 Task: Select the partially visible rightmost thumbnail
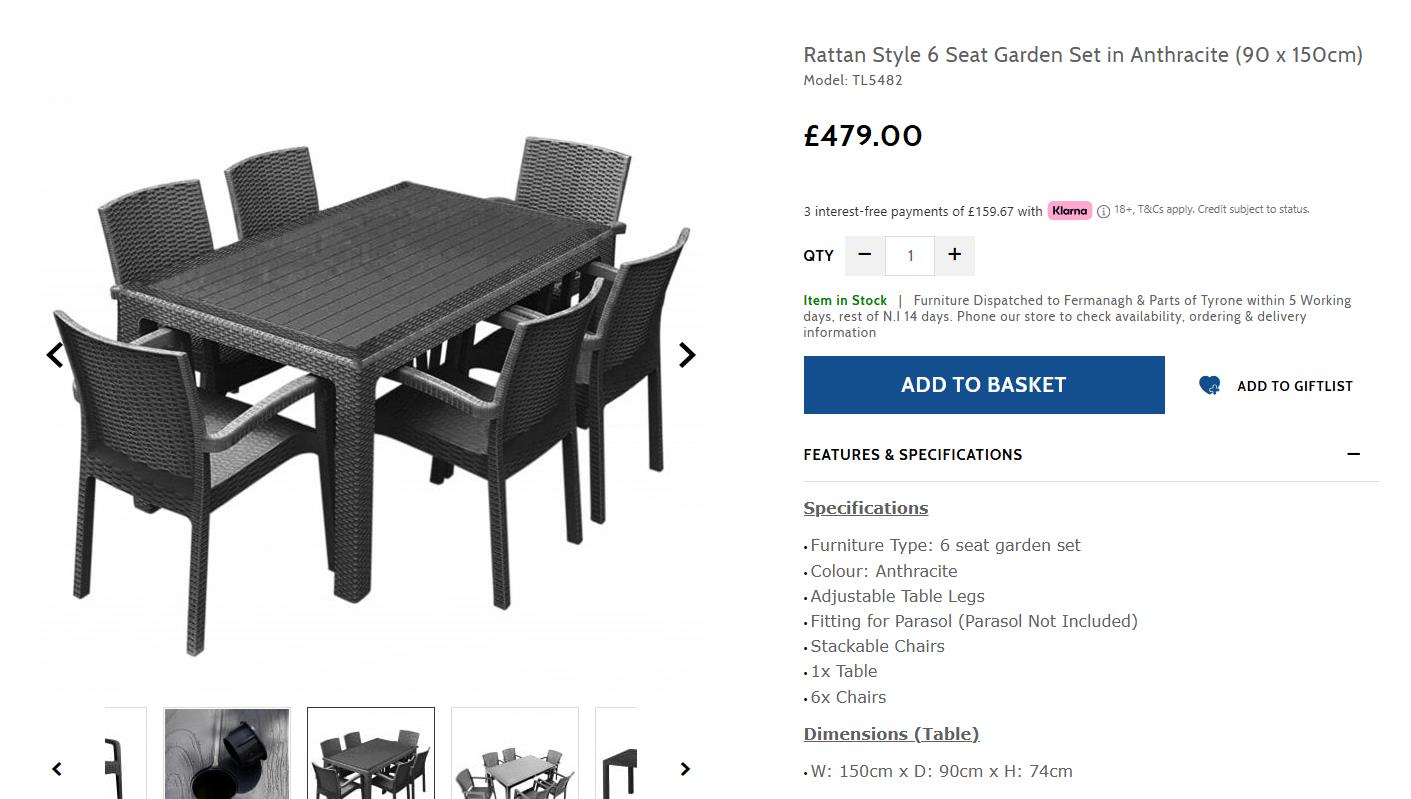[616, 753]
